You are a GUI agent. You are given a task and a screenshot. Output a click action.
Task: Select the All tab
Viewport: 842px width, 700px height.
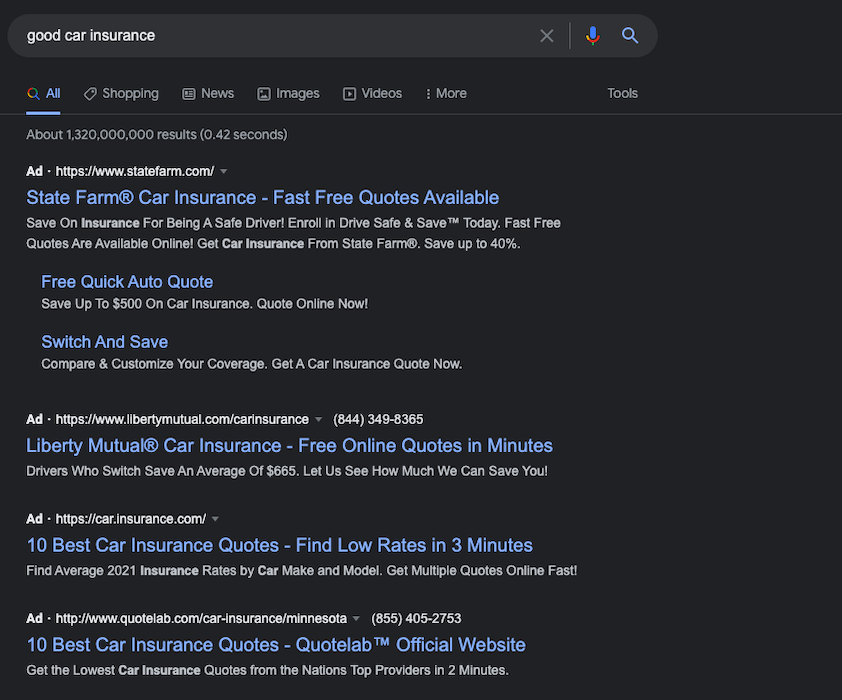pos(43,93)
